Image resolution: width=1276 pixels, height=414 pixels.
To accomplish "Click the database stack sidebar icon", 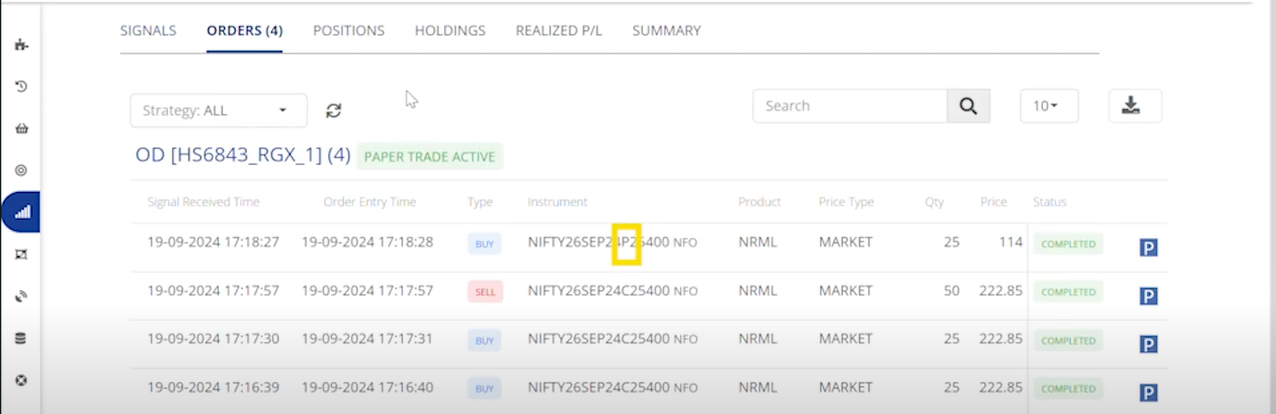I will tap(21, 338).
